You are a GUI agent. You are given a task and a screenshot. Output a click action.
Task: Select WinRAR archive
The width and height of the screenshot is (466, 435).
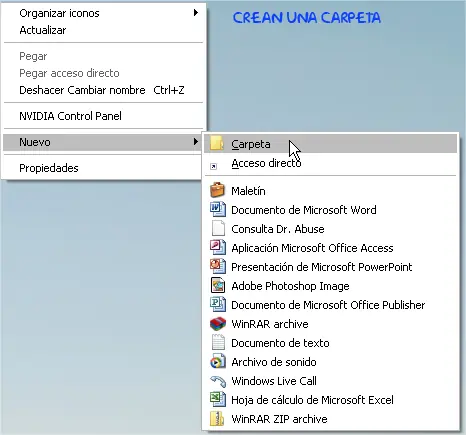pyautogui.click(x=330, y=324)
